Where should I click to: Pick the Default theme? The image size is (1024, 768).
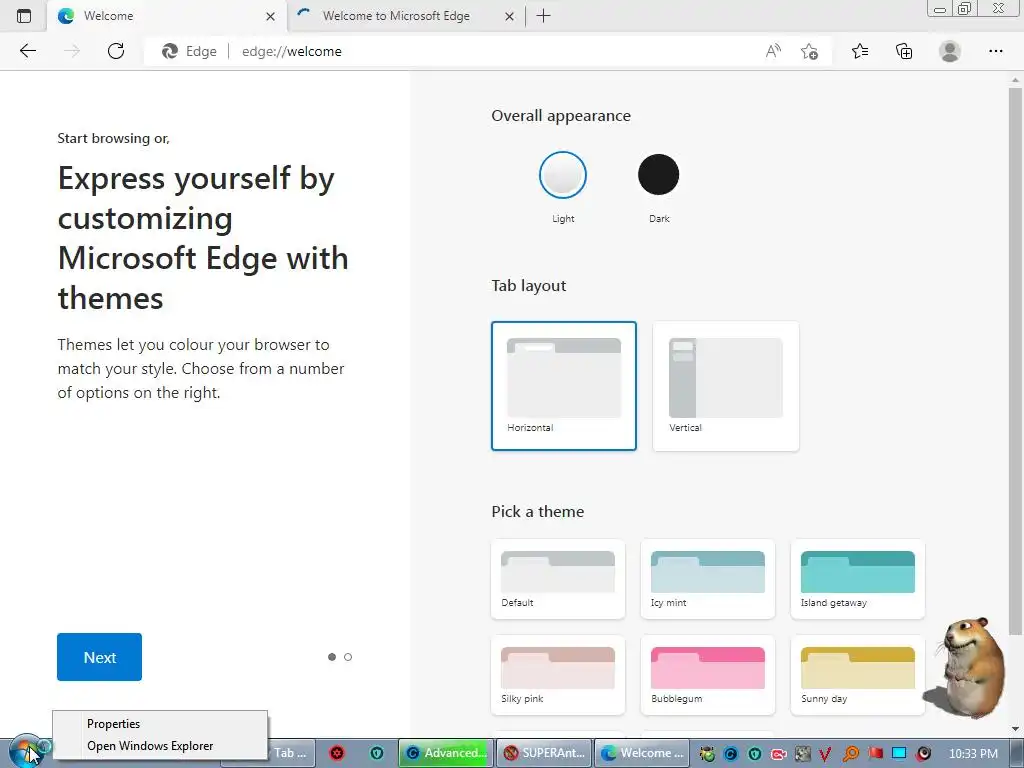pyautogui.click(x=558, y=579)
